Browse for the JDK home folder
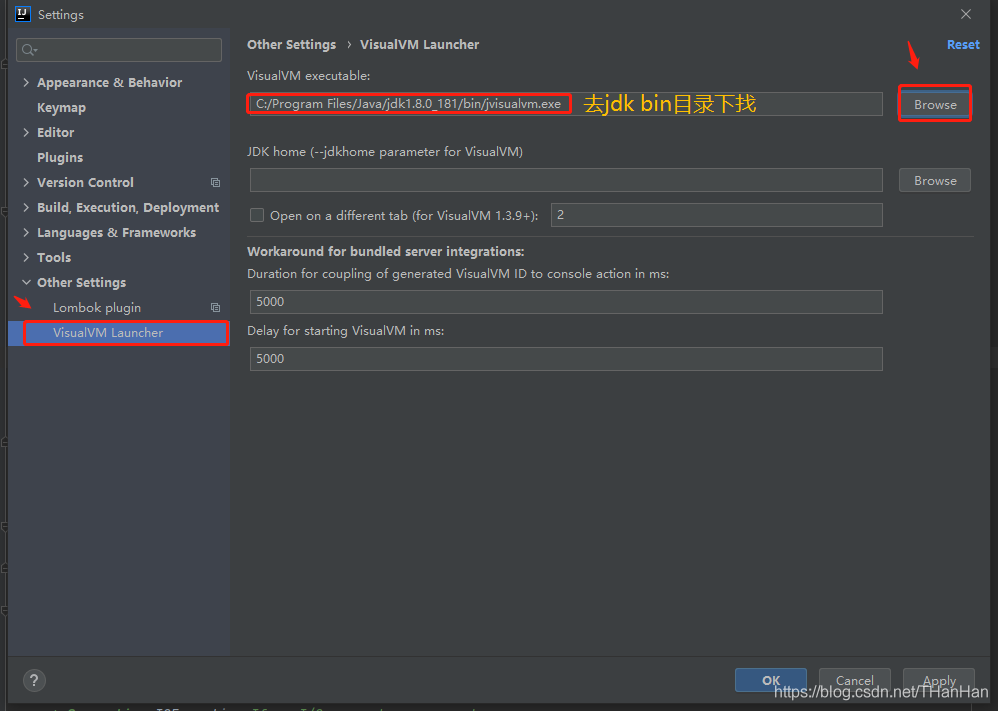This screenshot has height=711, width=998. pos(935,180)
